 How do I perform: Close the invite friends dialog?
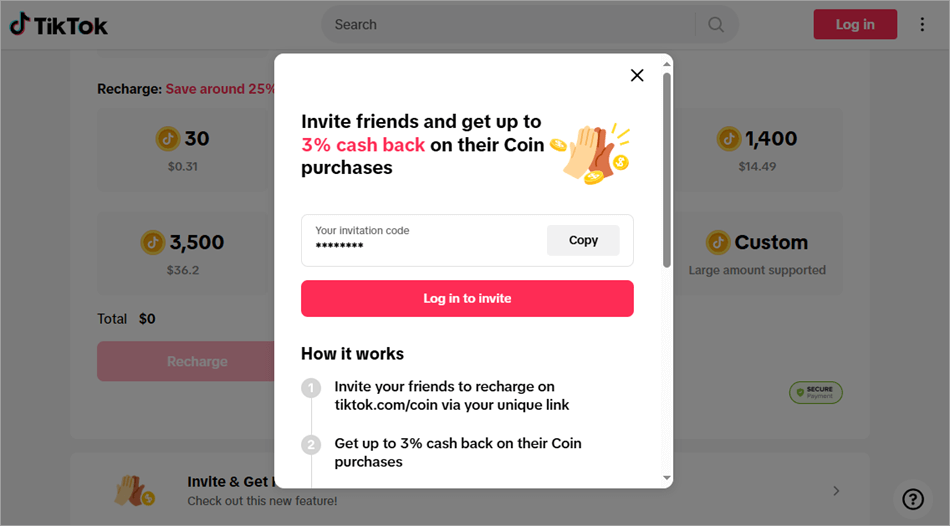pos(637,75)
